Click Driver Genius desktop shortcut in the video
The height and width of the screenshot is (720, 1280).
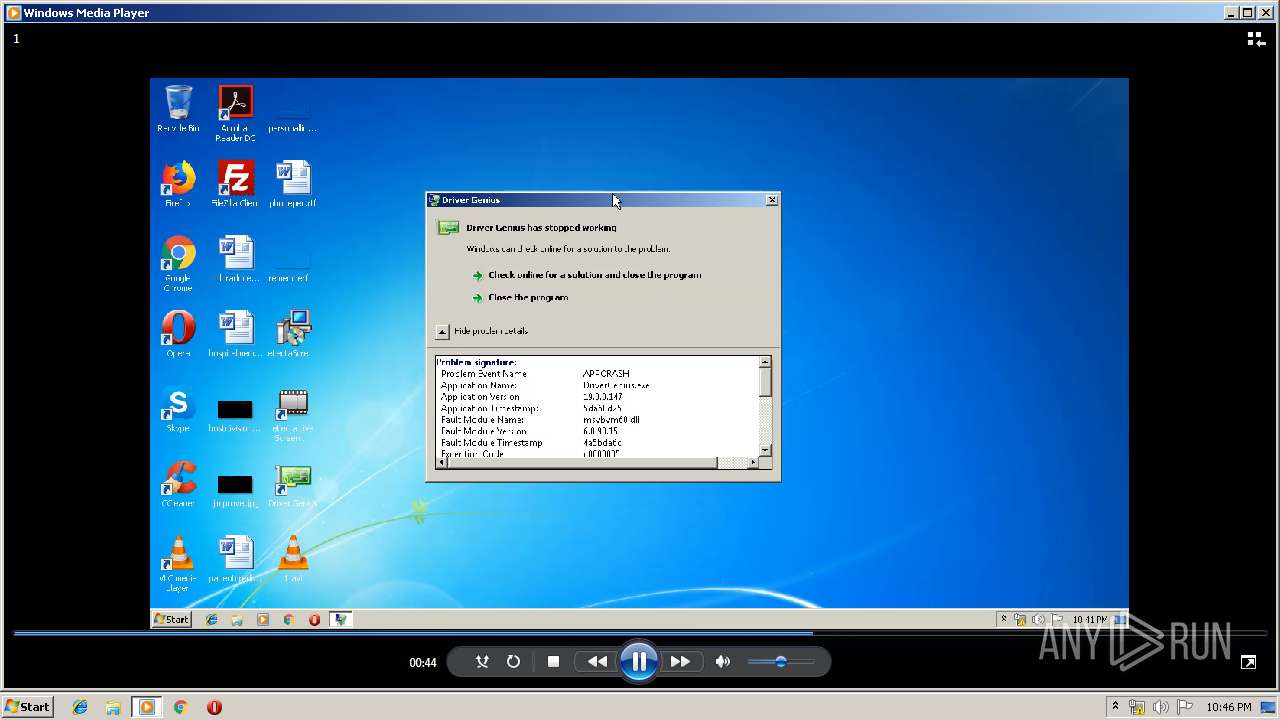pyautogui.click(x=293, y=485)
